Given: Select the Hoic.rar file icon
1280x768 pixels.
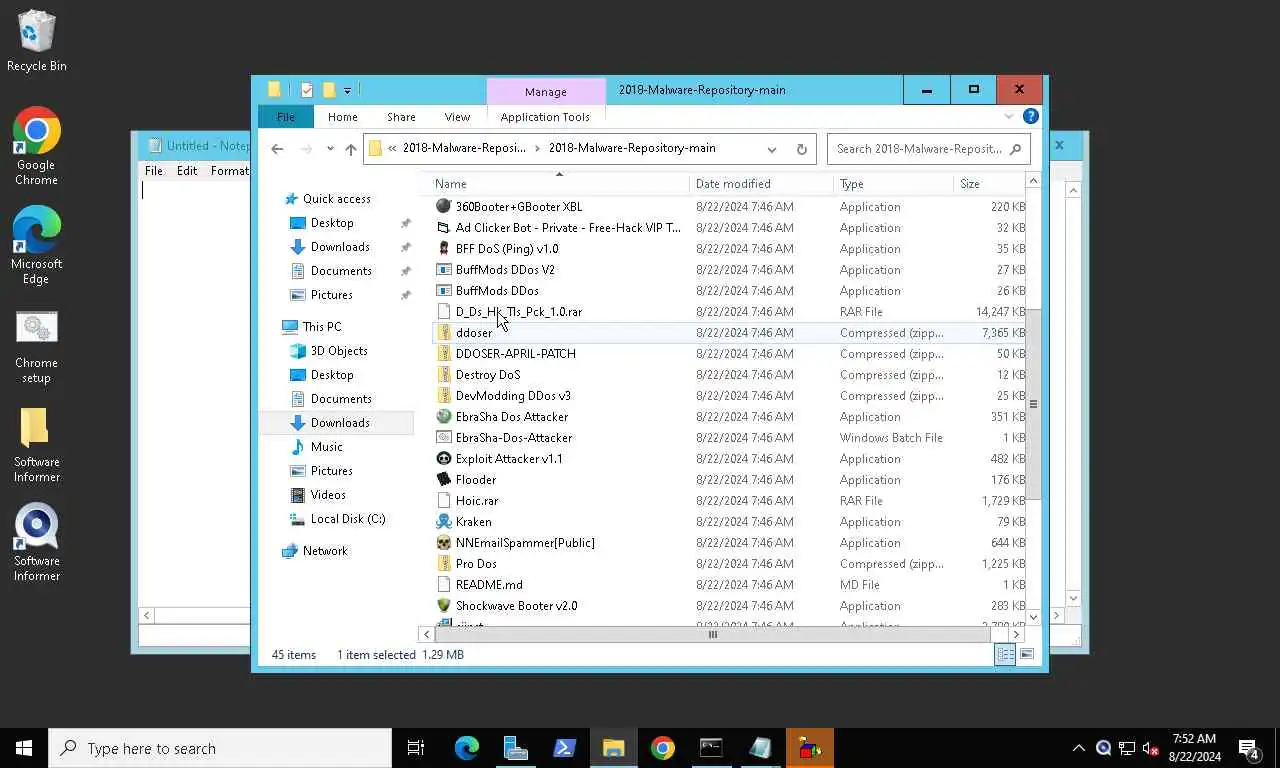Looking at the screenshot, I should click(x=444, y=500).
